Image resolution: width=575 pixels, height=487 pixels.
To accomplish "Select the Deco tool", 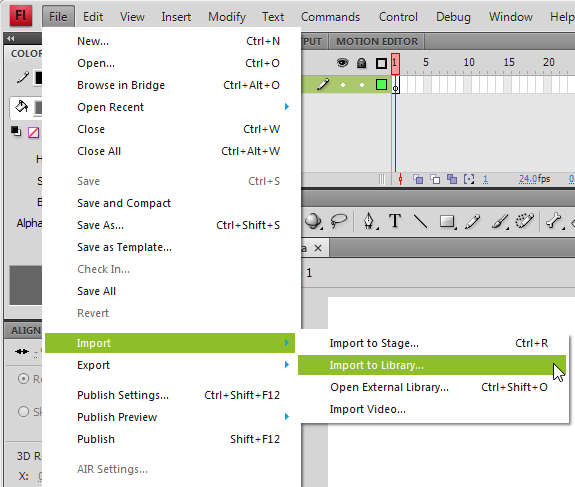I will (x=524, y=221).
